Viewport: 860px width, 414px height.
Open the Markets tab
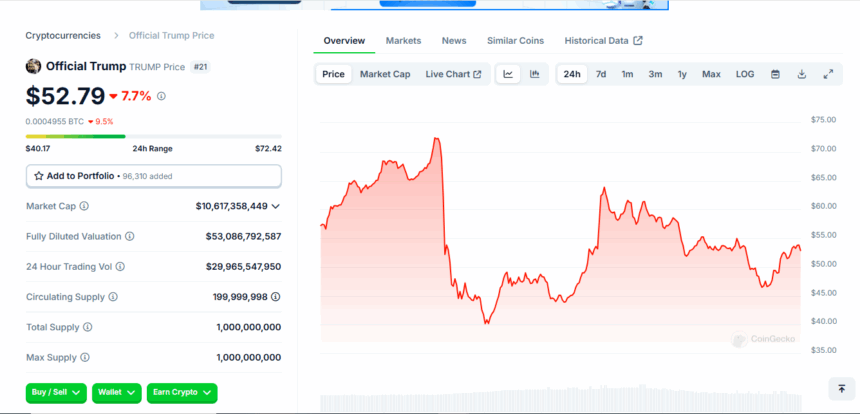coord(403,41)
